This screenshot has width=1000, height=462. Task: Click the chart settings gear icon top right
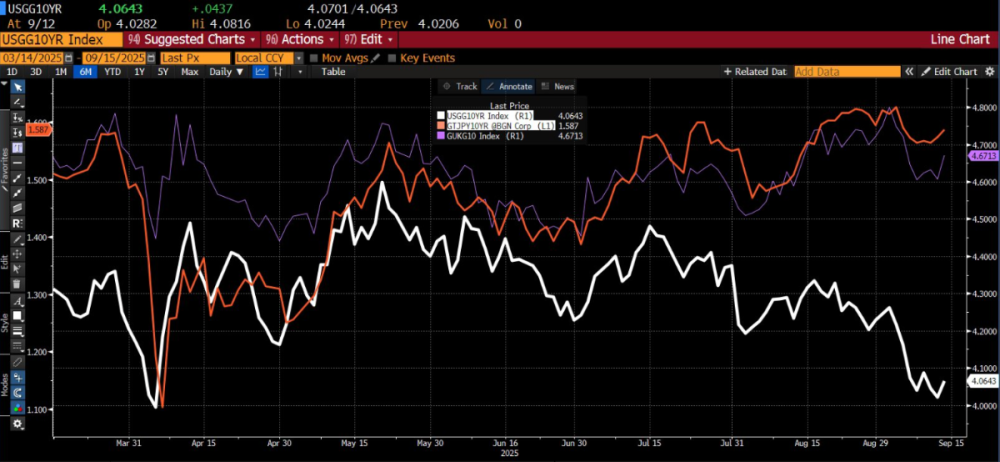click(988, 72)
